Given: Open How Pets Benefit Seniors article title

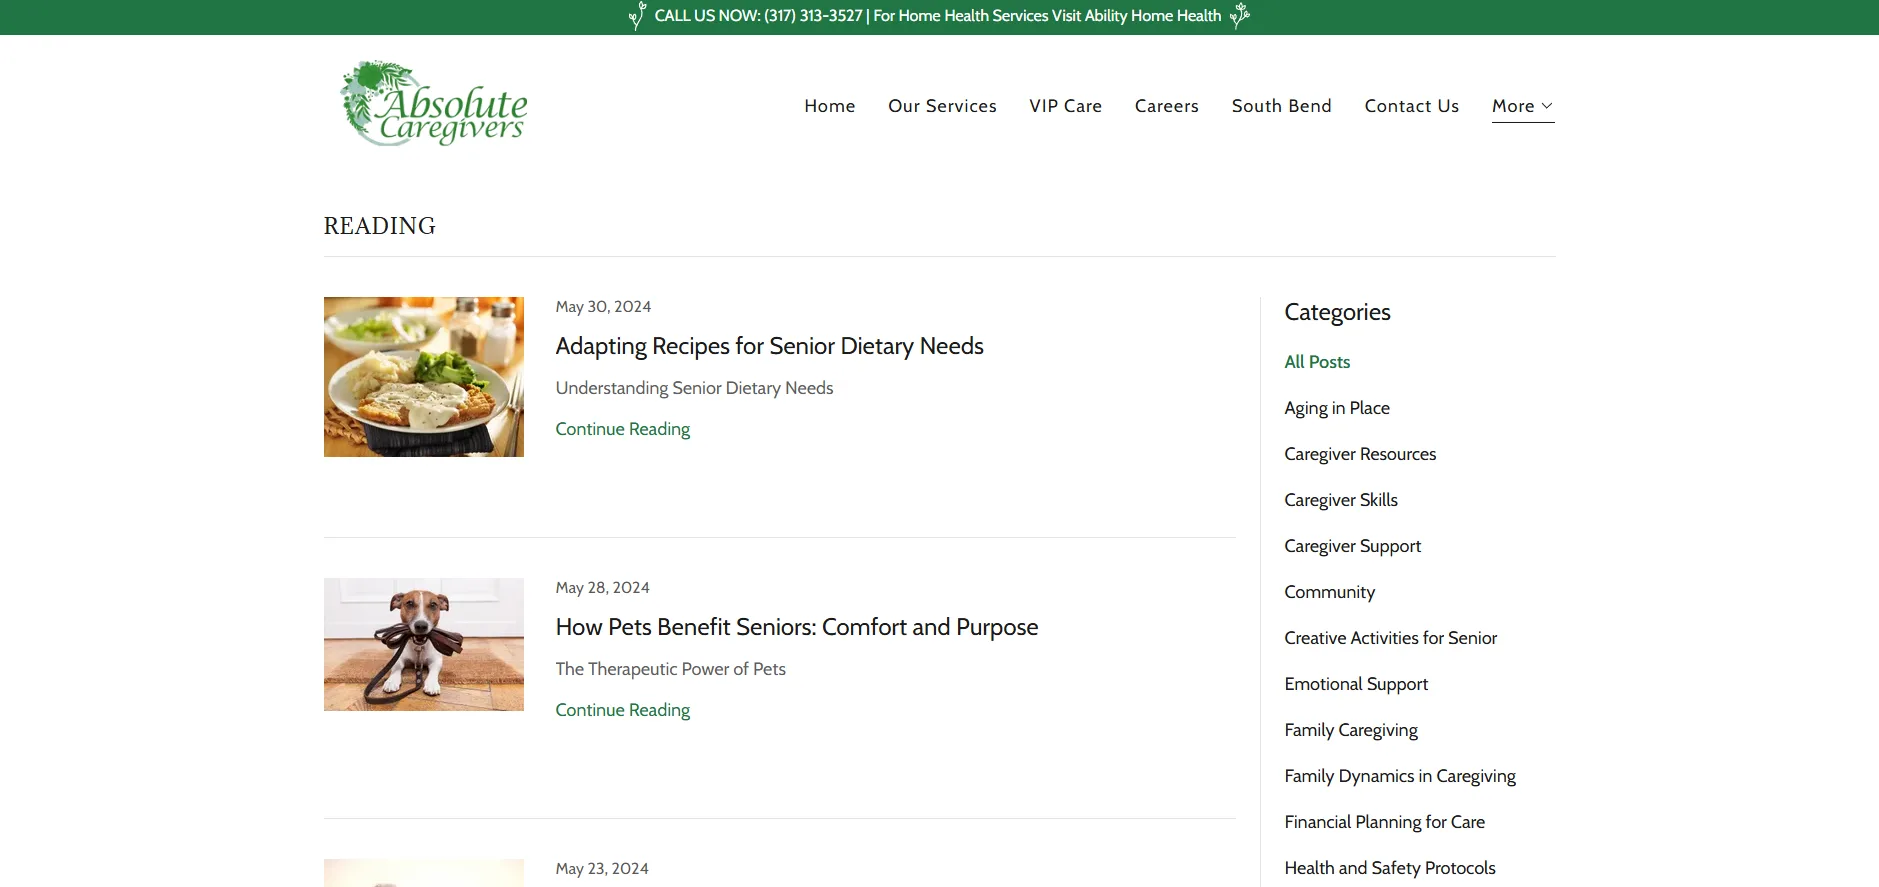Looking at the screenshot, I should pyautogui.click(x=797, y=627).
